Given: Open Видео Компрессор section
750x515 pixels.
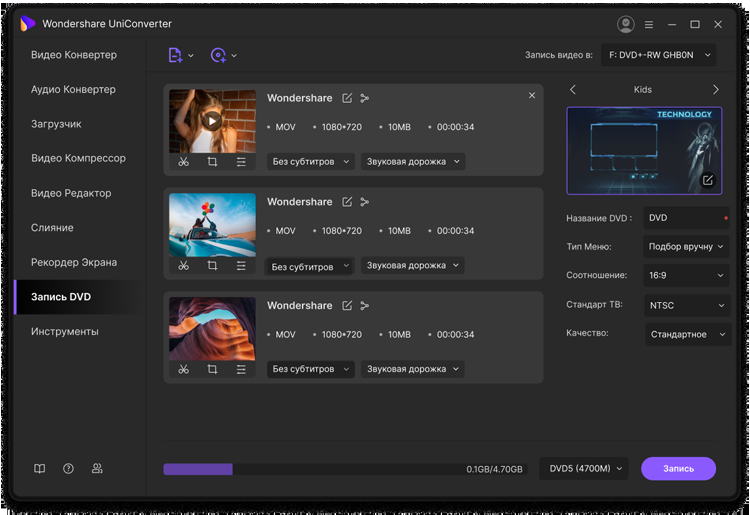Looking at the screenshot, I should click(x=78, y=158).
